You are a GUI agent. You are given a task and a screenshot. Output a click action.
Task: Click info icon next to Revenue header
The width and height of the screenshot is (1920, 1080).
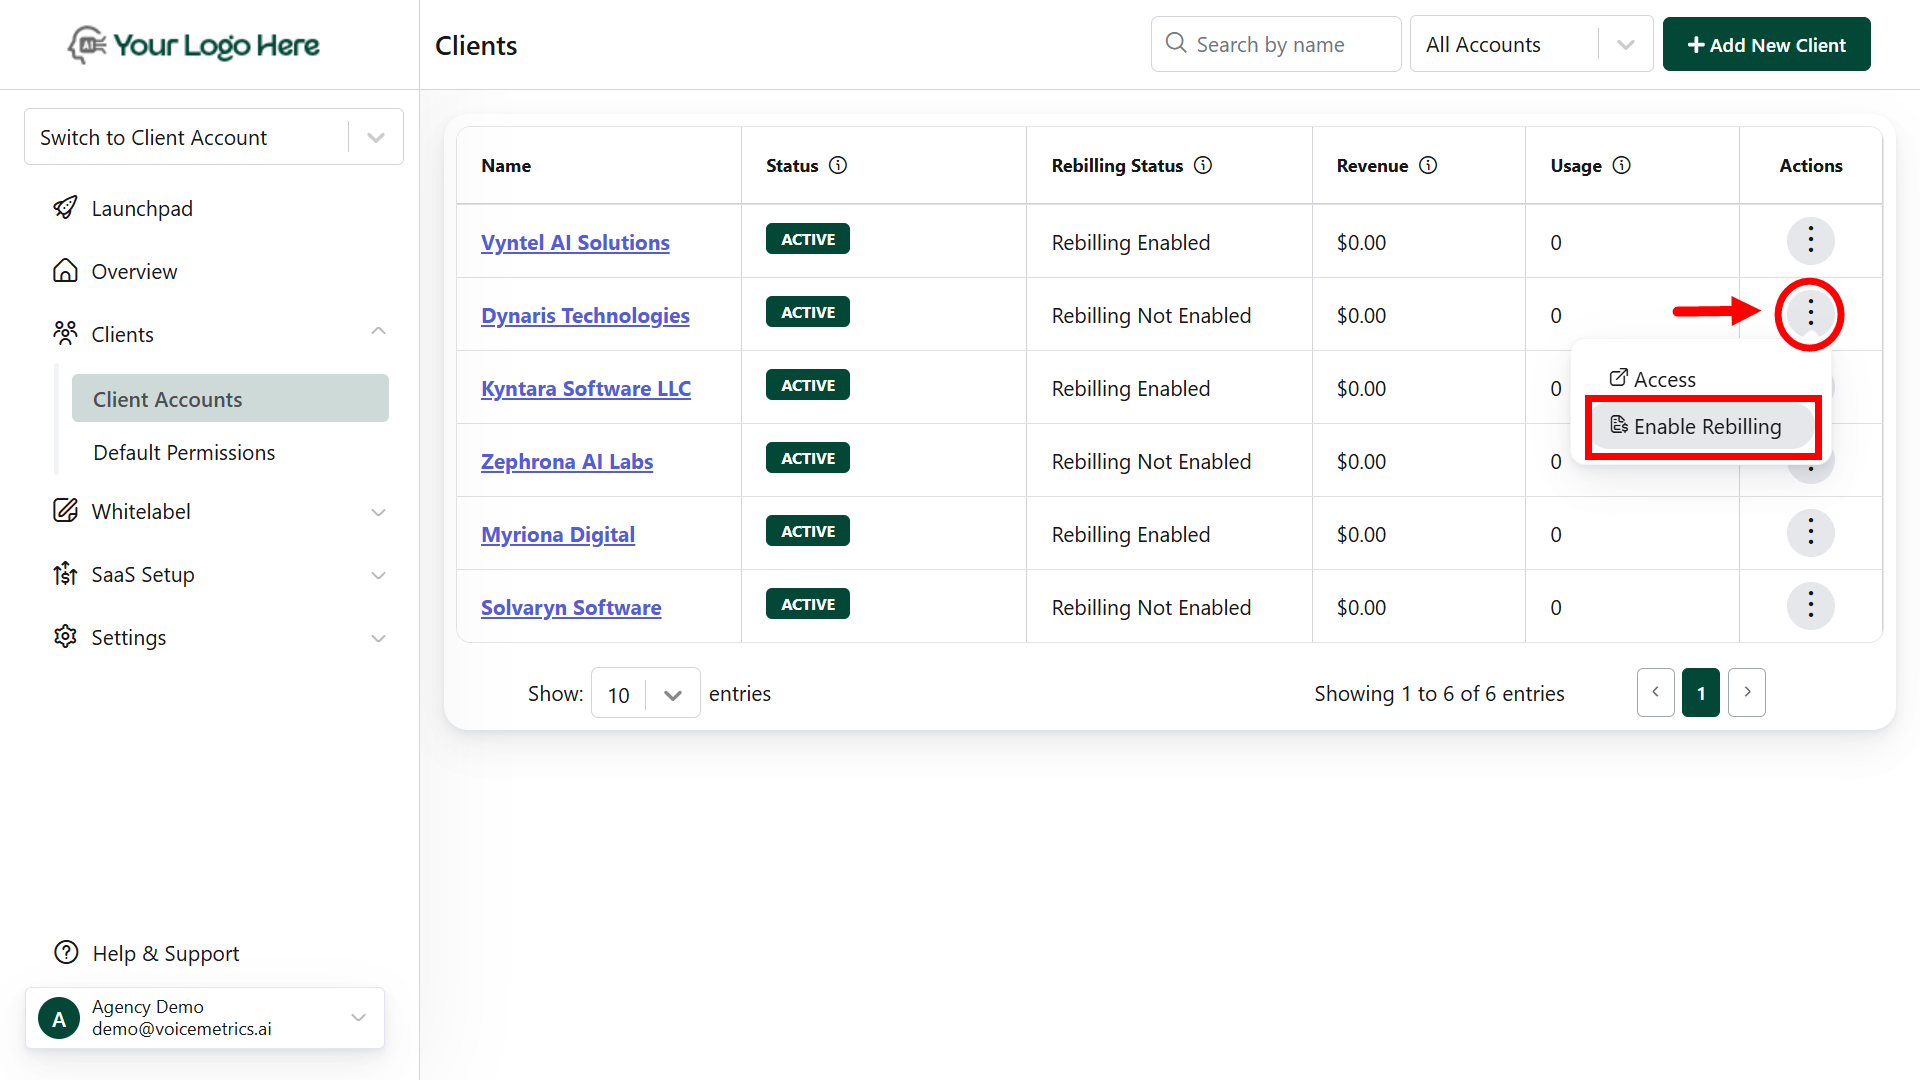click(1428, 165)
